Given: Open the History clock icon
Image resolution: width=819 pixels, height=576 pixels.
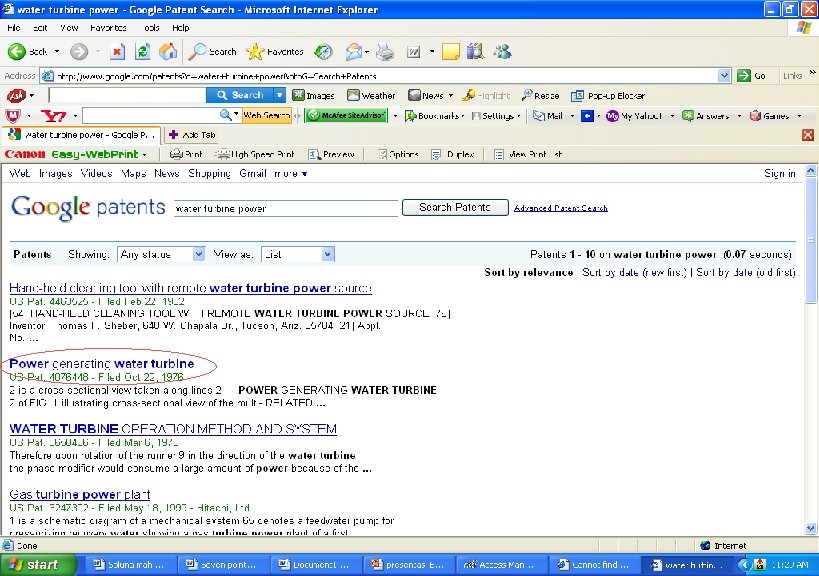Looking at the screenshot, I should (x=323, y=51).
